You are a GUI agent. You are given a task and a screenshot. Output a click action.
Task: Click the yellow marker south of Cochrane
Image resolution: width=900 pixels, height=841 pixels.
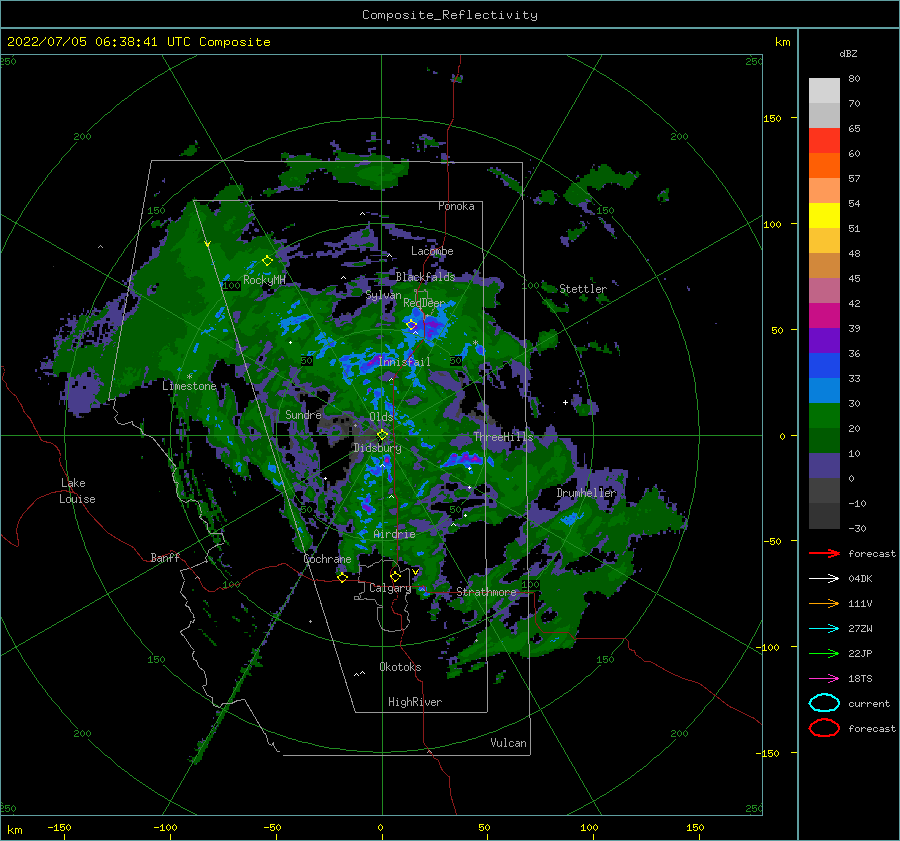[342, 578]
